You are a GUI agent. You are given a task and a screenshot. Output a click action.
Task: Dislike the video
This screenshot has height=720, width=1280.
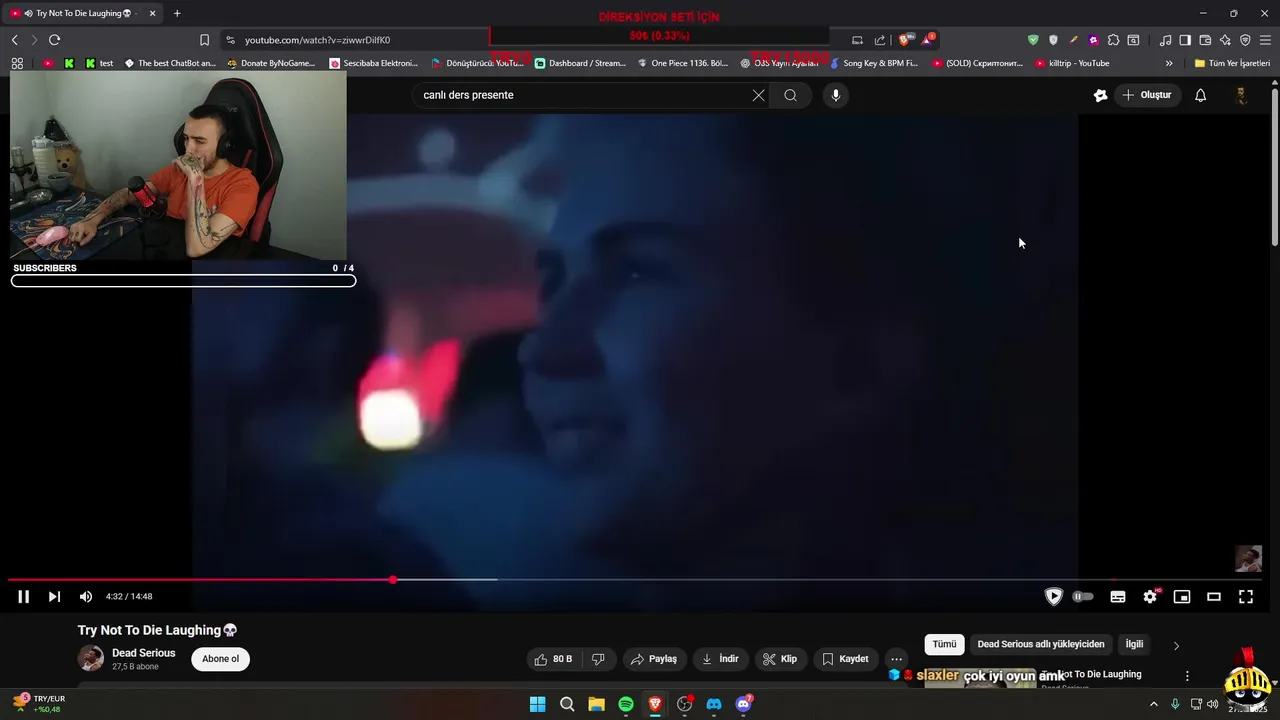(x=598, y=659)
